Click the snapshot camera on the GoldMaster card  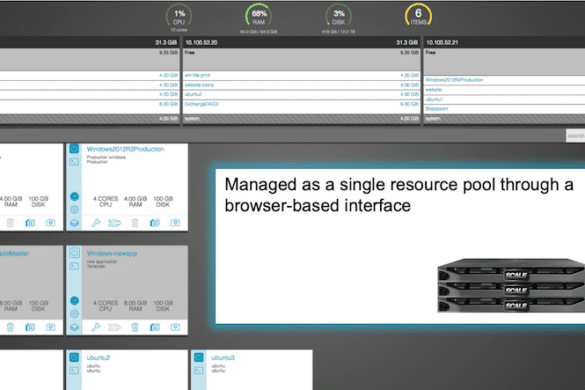[50, 327]
